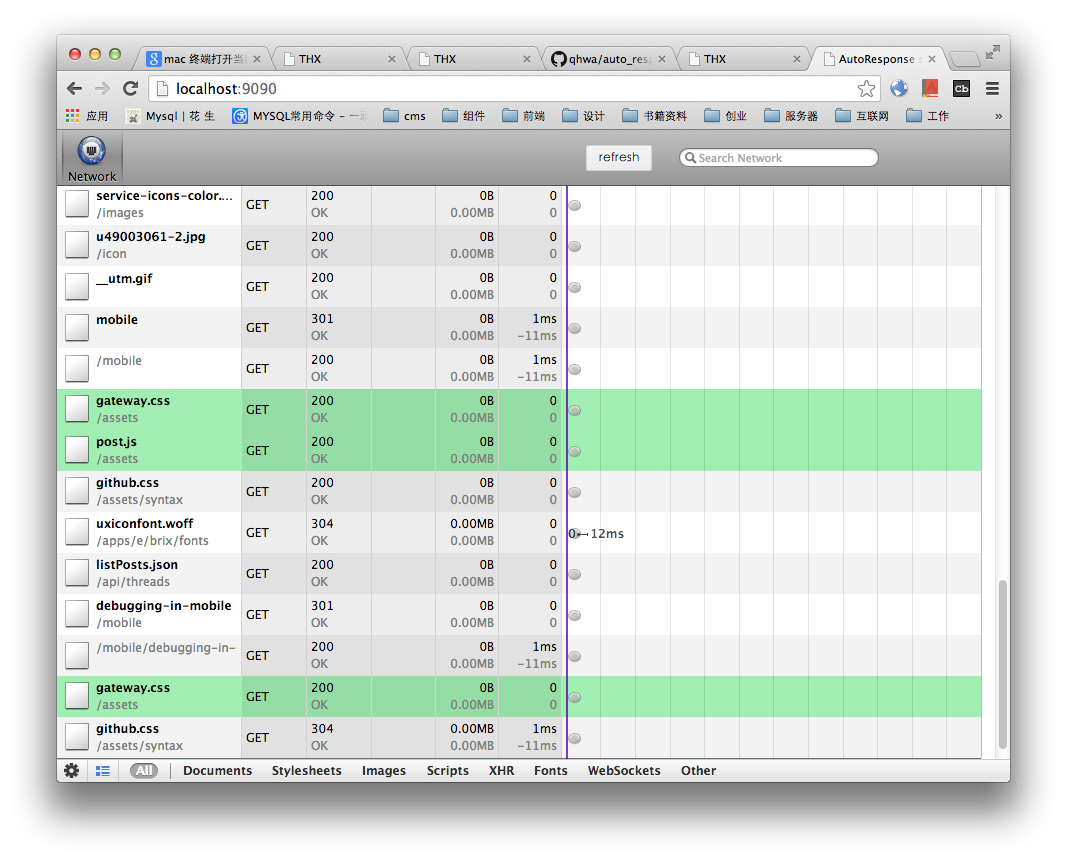Viewport: 1067px width, 861px height.
Task: Open the 前端 bookmarks folder
Action: (523, 116)
